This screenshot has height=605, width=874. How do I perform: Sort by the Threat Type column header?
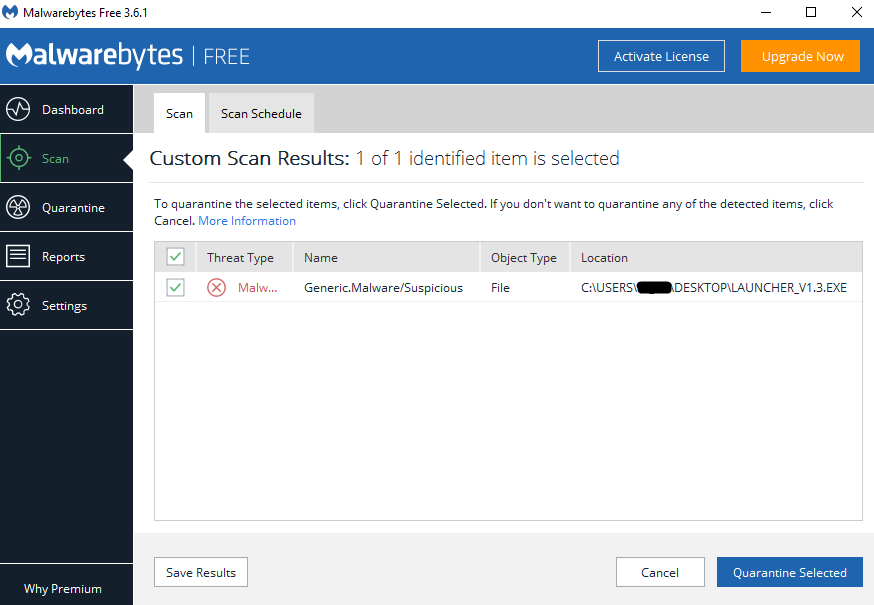(244, 258)
